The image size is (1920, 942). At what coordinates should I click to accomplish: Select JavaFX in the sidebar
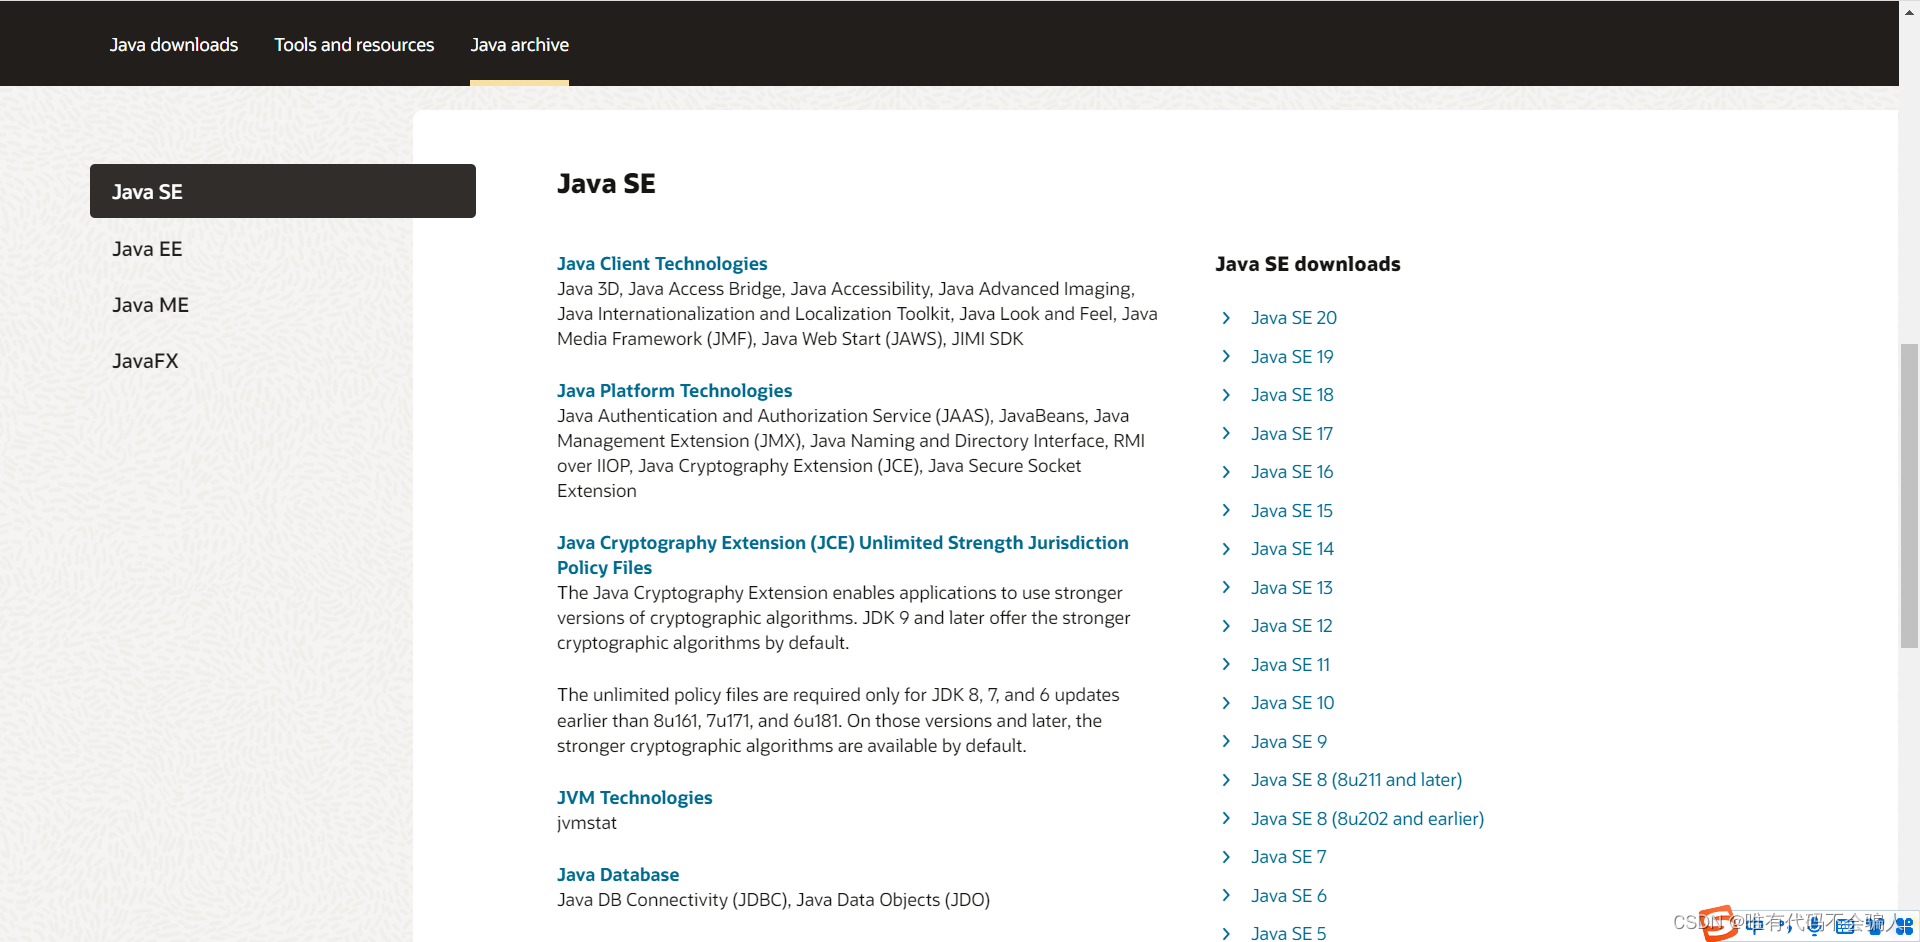pyautogui.click(x=145, y=361)
